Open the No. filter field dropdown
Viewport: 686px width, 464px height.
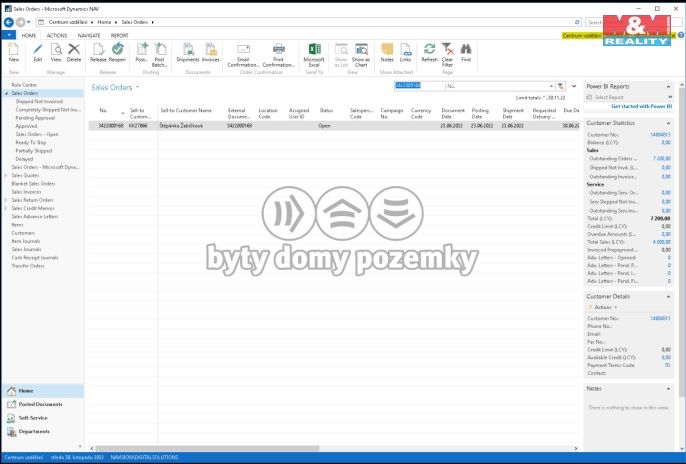[551, 86]
